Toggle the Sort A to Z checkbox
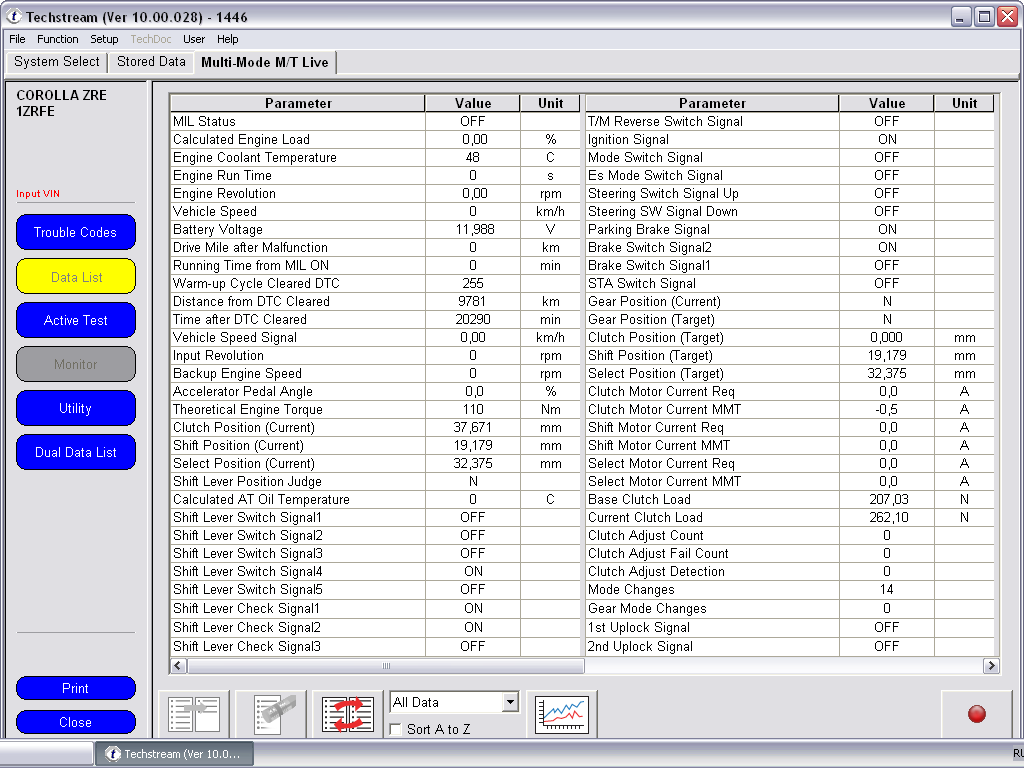 click(x=396, y=730)
